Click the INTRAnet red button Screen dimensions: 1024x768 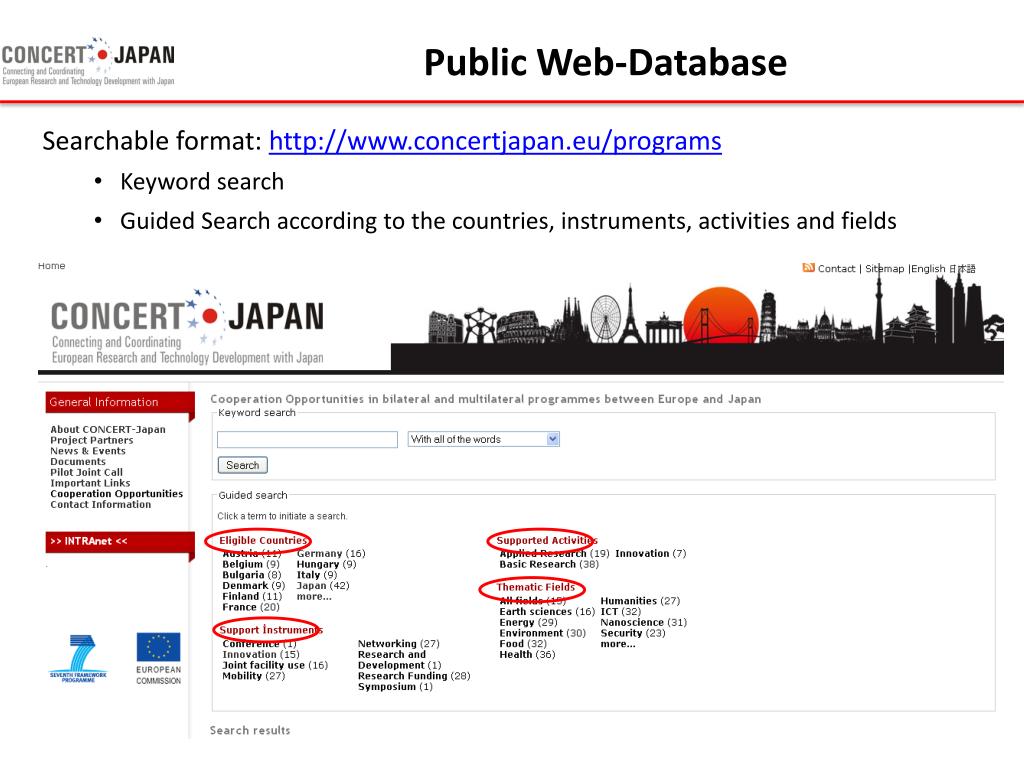point(120,541)
